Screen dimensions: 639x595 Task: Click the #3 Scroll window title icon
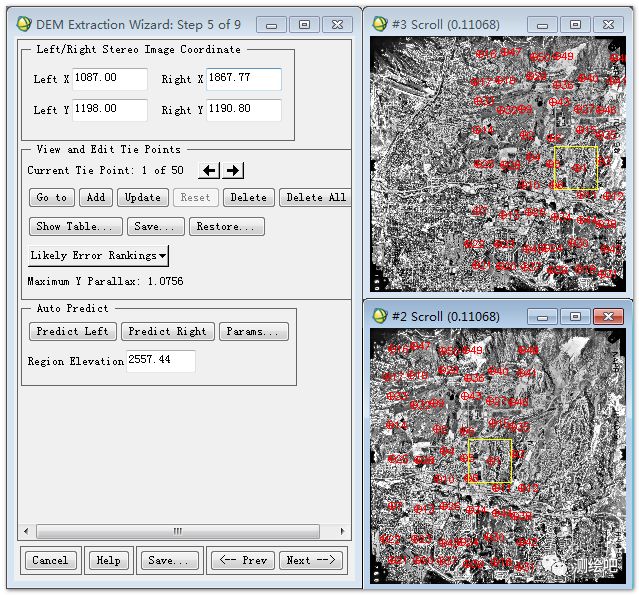[x=380, y=23]
